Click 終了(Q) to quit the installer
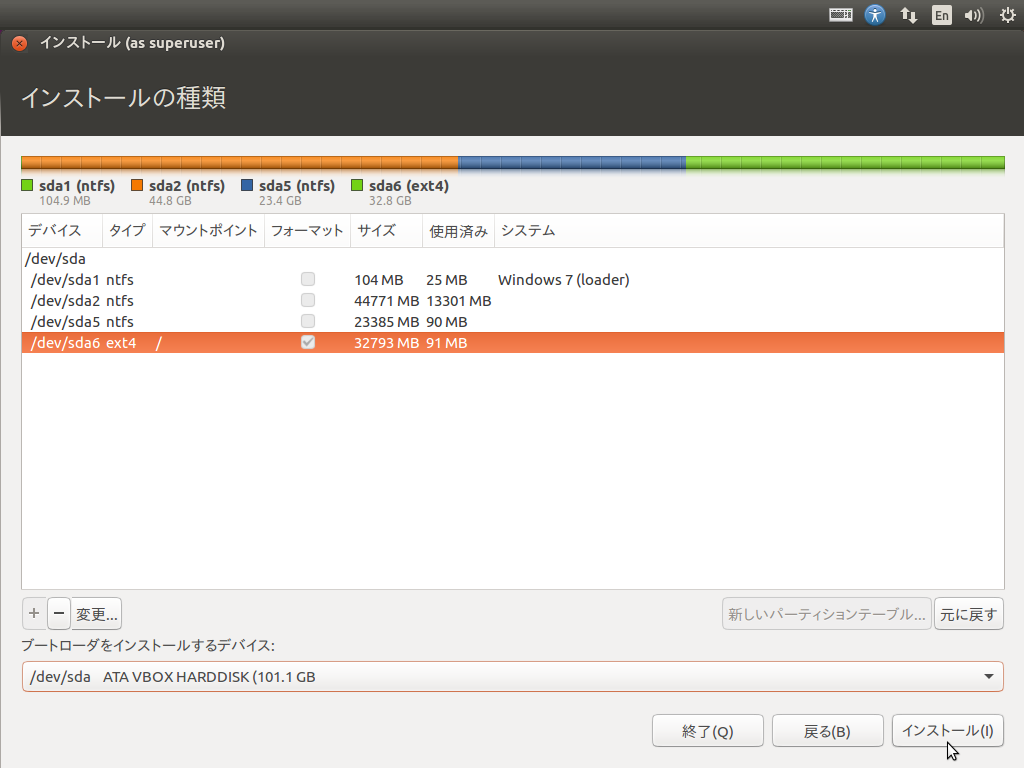1024x768 pixels. pyautogui.click(x=707, y=730)
